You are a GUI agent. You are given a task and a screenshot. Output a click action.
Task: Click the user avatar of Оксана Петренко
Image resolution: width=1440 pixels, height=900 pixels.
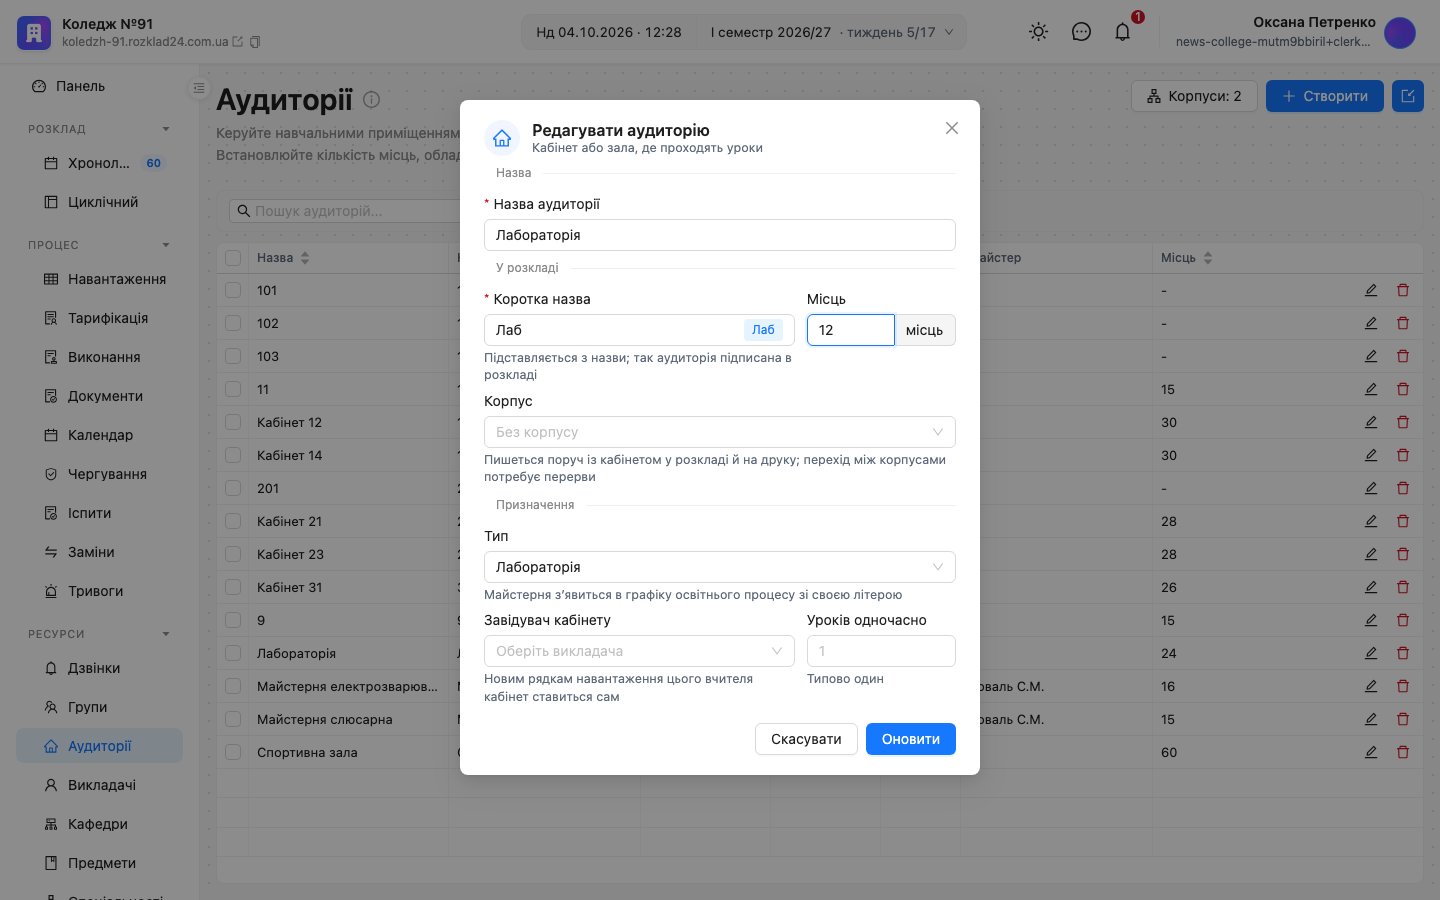coord(1400,32)
